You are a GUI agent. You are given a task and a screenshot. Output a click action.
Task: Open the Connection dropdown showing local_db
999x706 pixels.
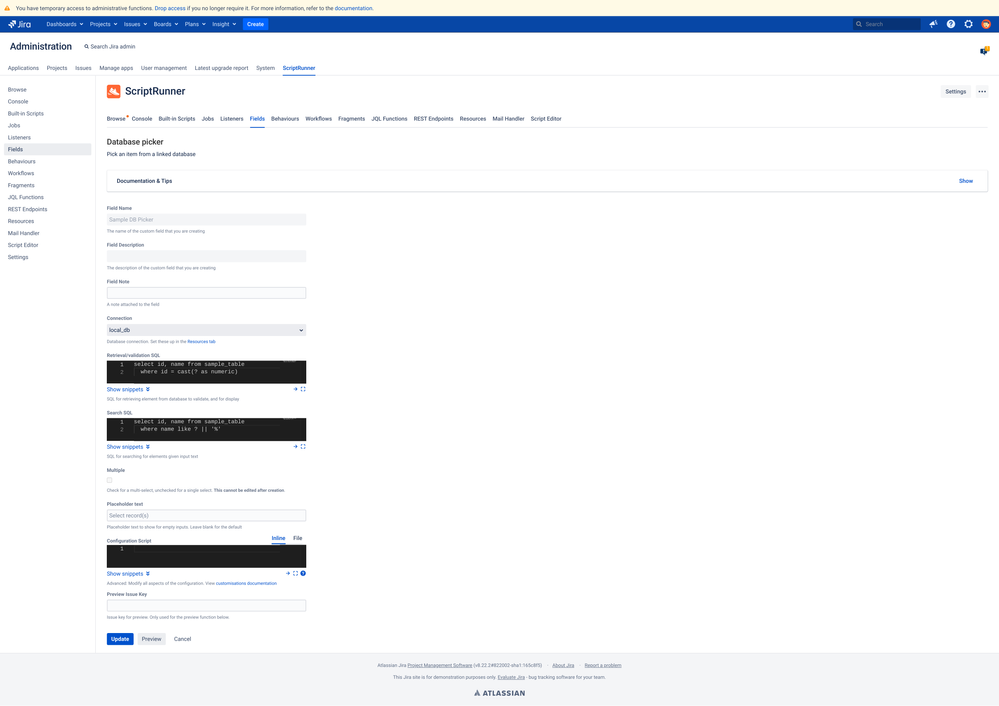206,330
